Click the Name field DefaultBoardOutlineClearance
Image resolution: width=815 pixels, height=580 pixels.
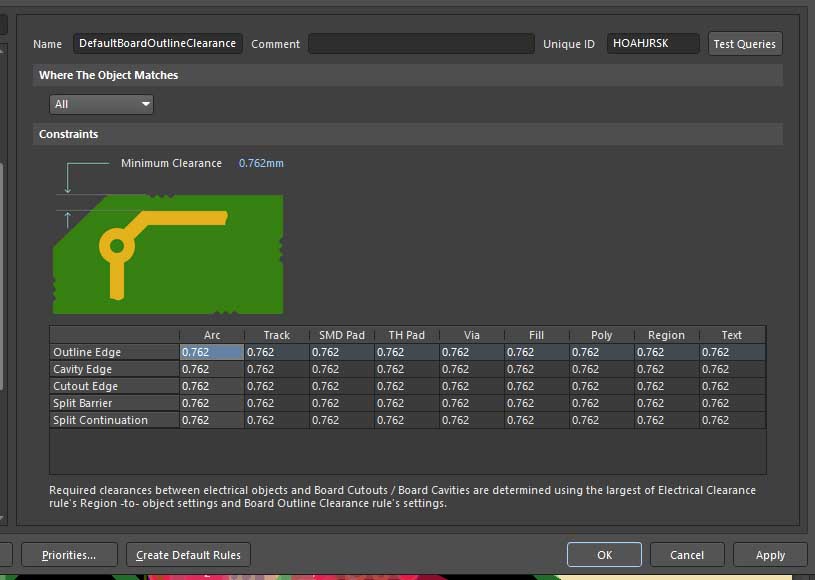[x=157, y=44]
